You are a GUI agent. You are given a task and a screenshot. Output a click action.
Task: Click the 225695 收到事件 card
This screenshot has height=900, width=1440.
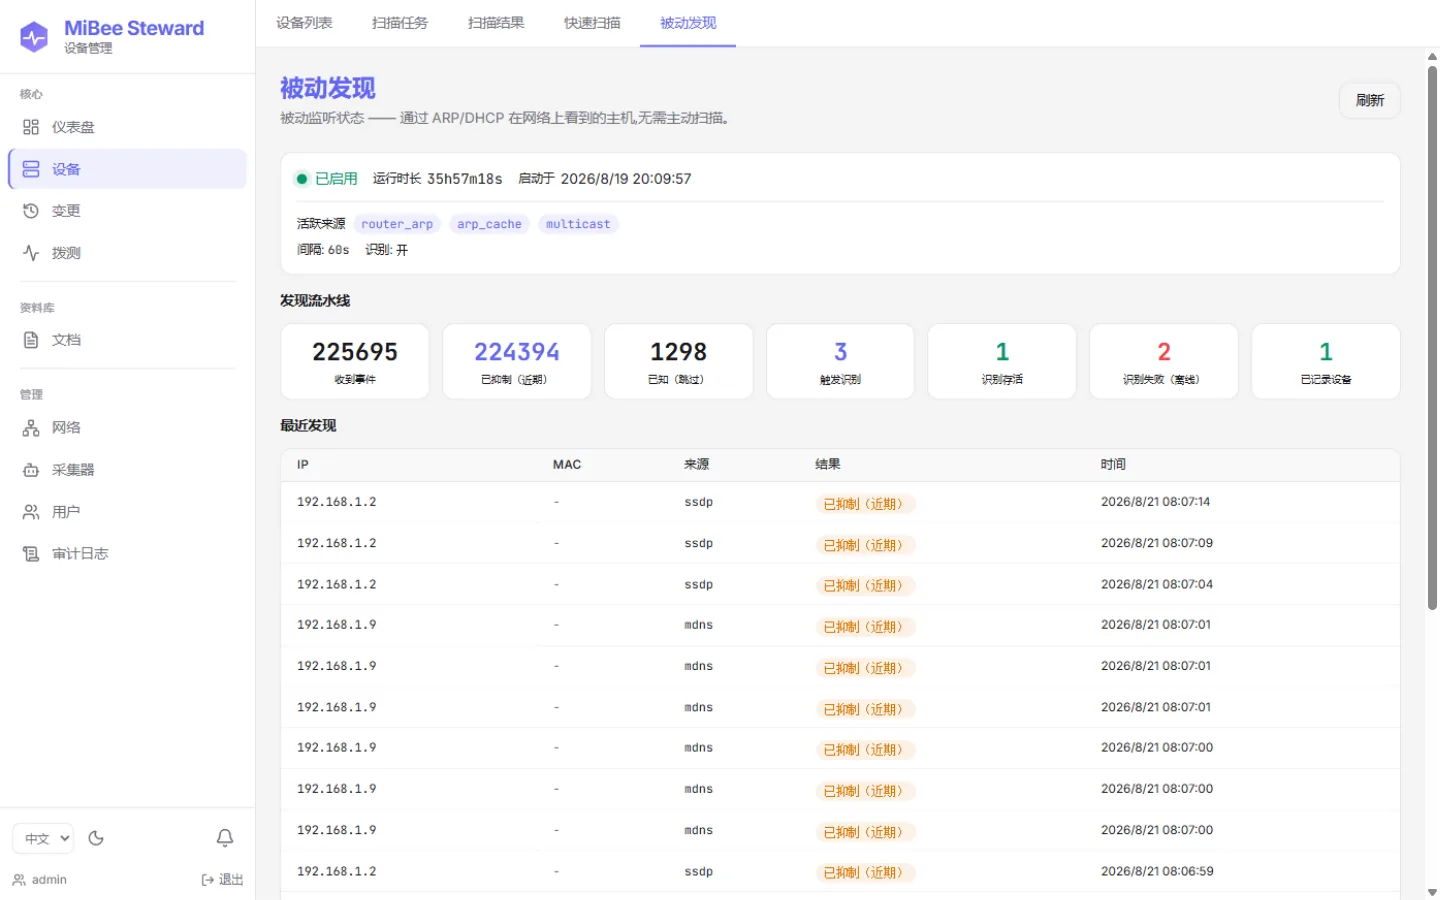355,361
